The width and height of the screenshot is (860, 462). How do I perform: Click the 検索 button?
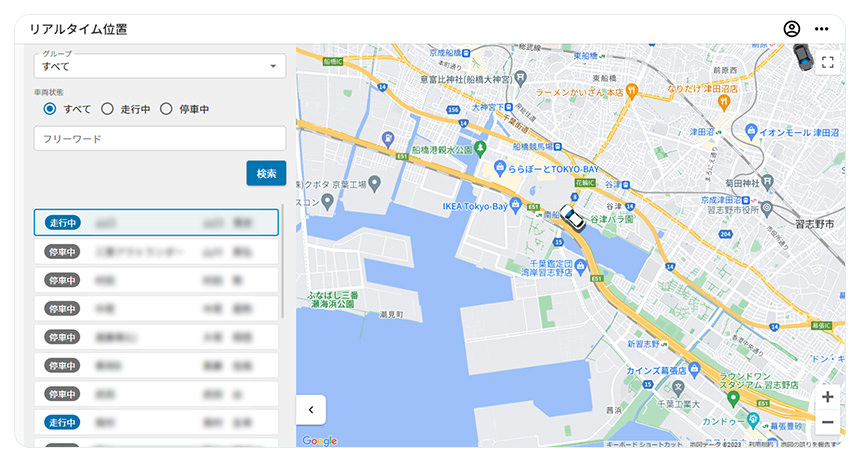coord(266,173)
